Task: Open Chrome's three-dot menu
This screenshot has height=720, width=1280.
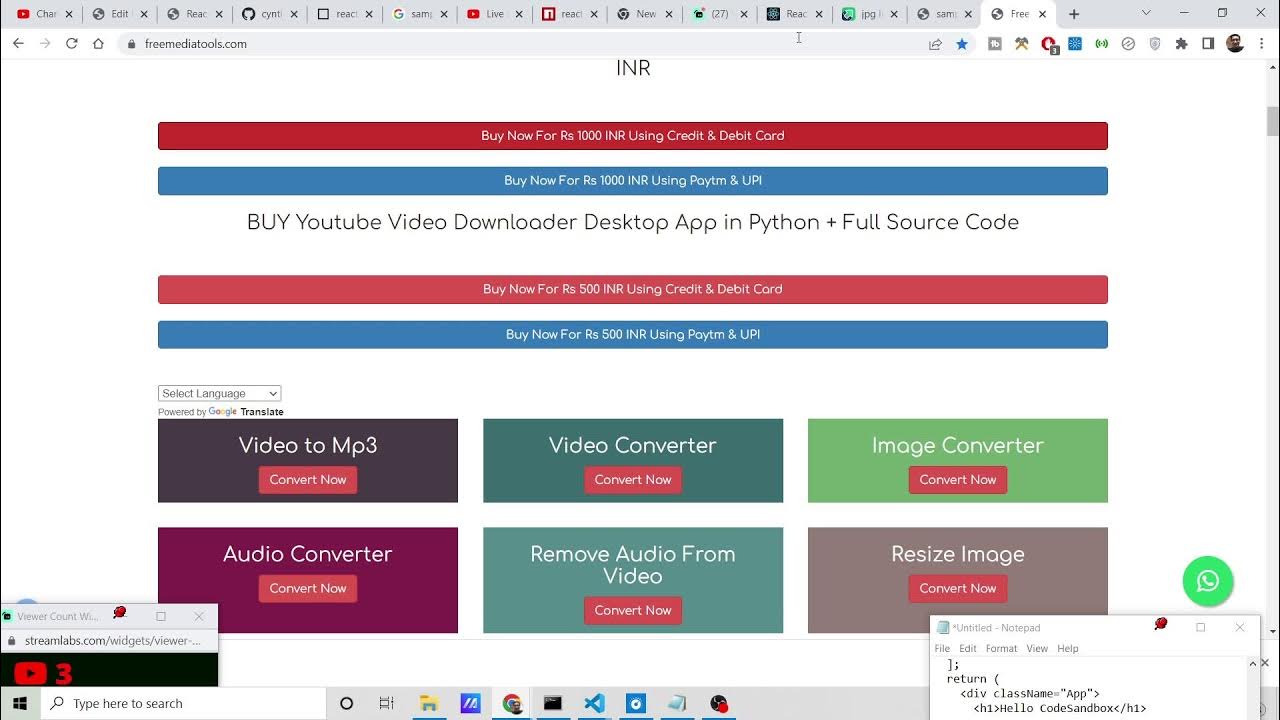Action: point(1263,44)
